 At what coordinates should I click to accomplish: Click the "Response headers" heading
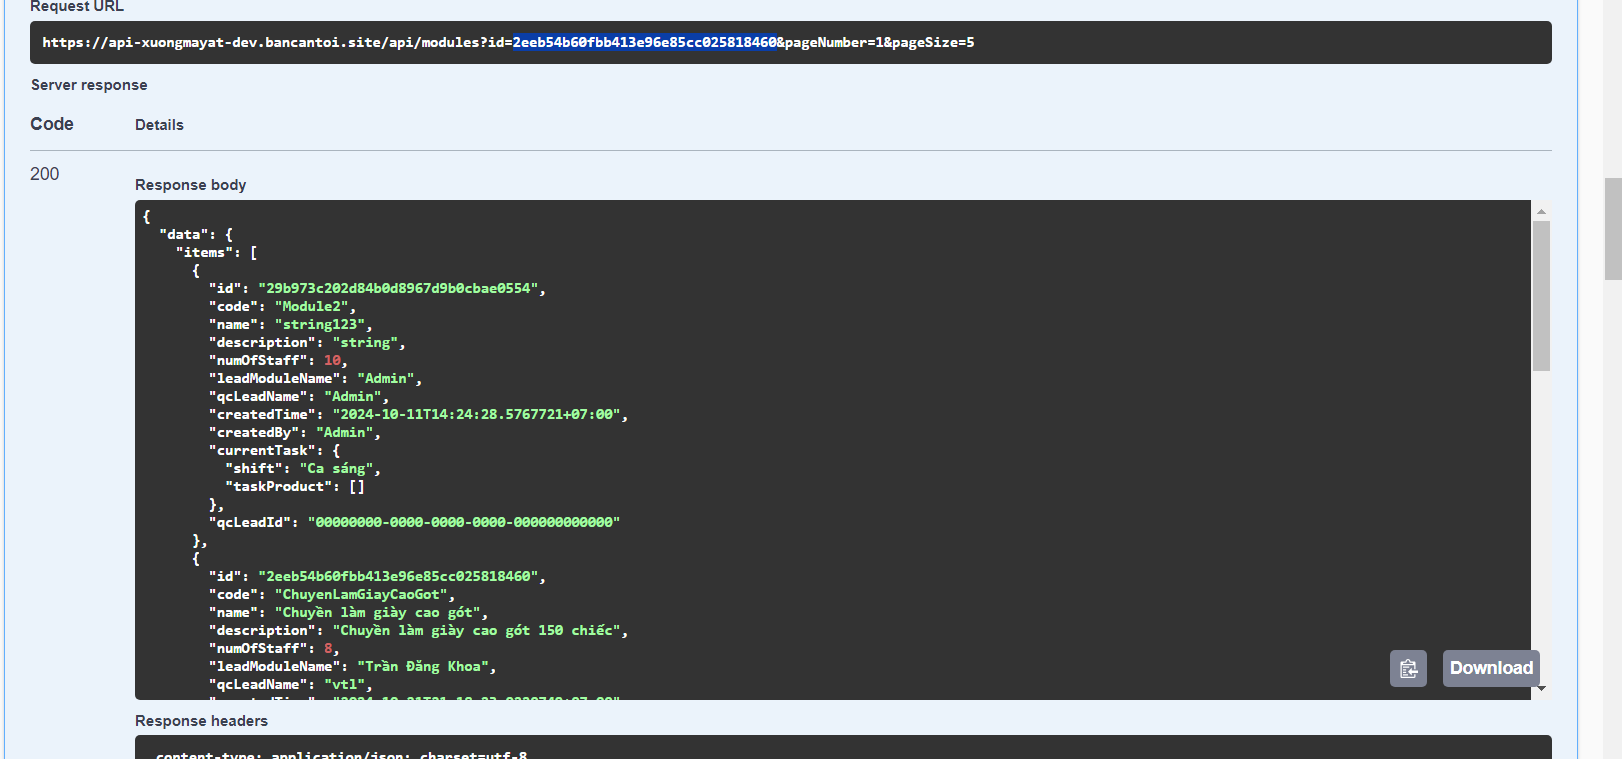click(201, 721)
